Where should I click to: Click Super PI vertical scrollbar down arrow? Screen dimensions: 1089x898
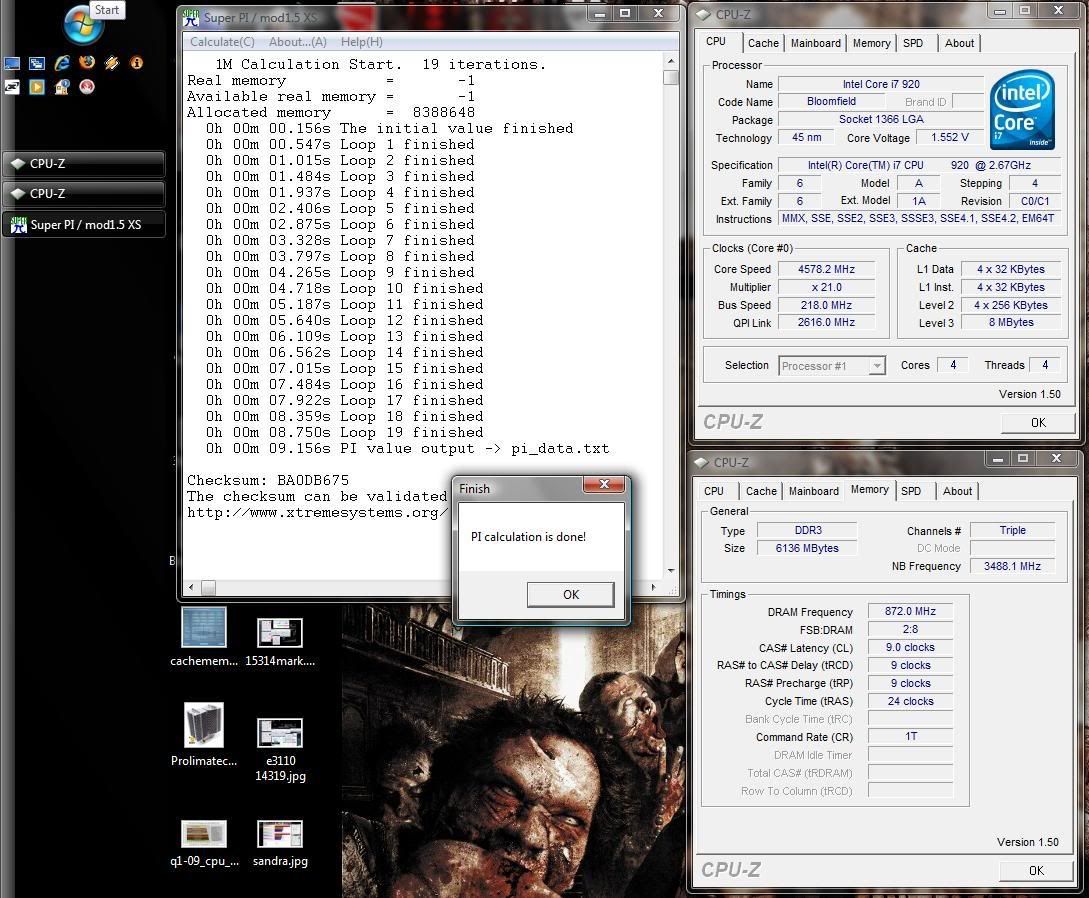point(671,570)
